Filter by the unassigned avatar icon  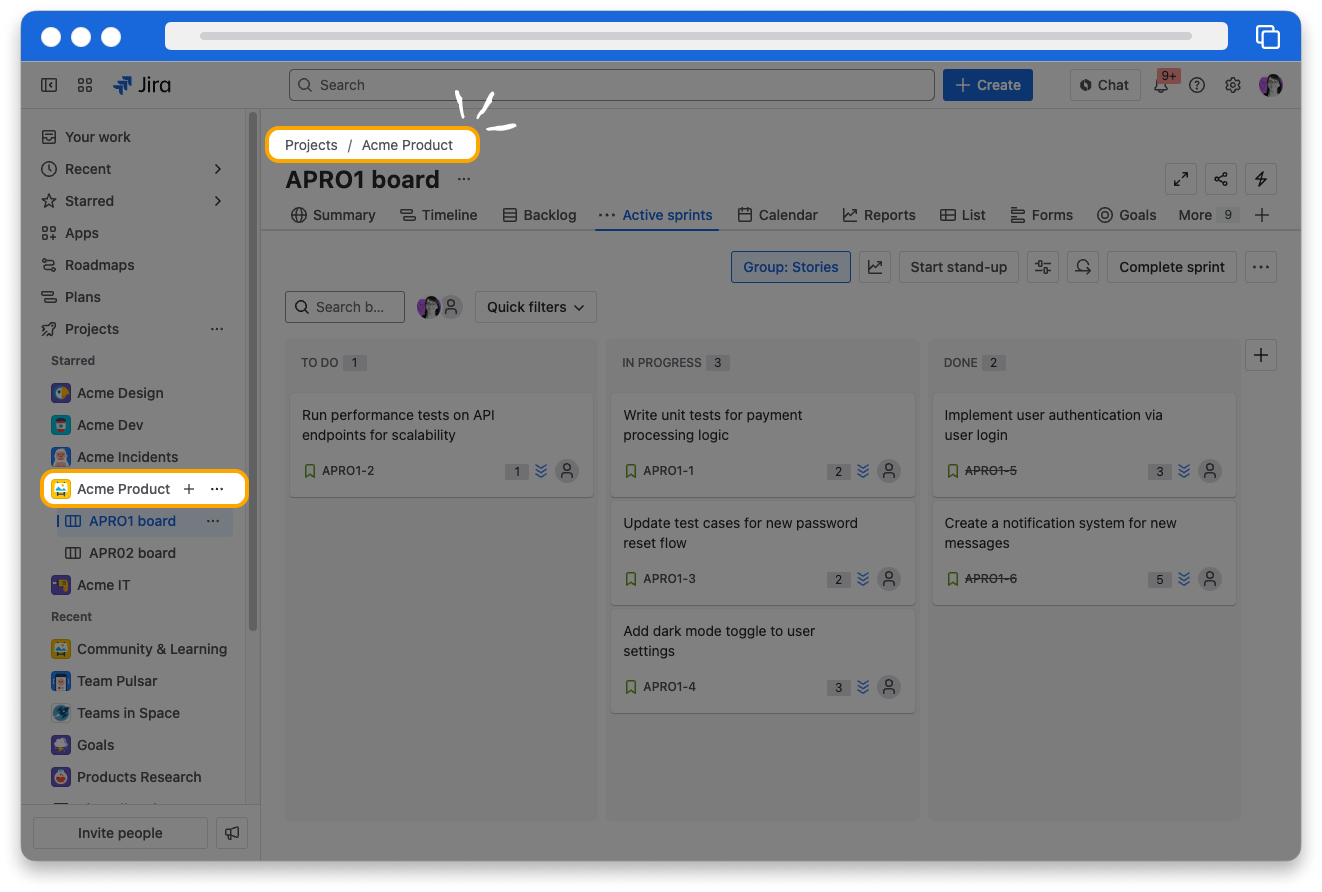tap(452, 307)
